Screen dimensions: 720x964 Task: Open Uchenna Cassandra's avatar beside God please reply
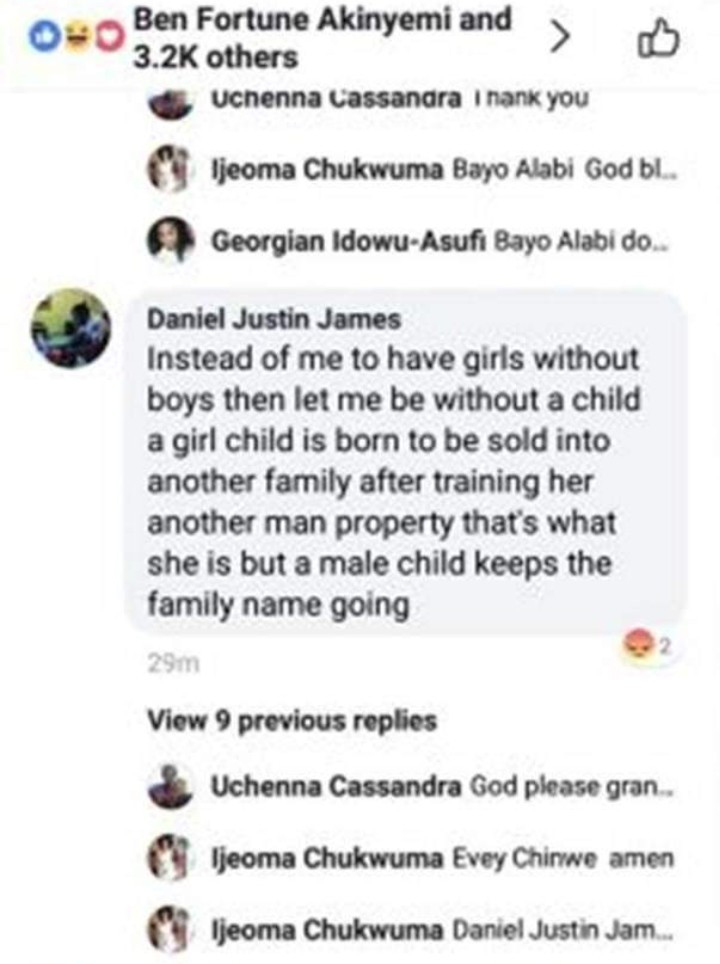170,786
